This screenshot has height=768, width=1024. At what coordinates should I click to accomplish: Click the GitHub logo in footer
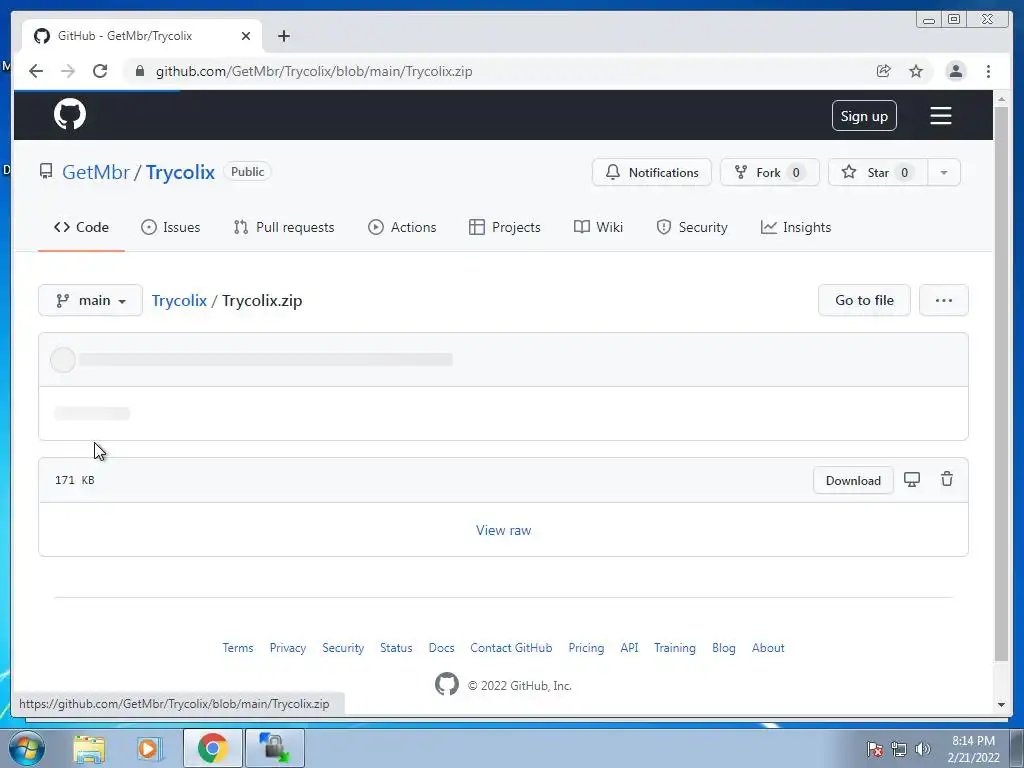coord(447,684)
